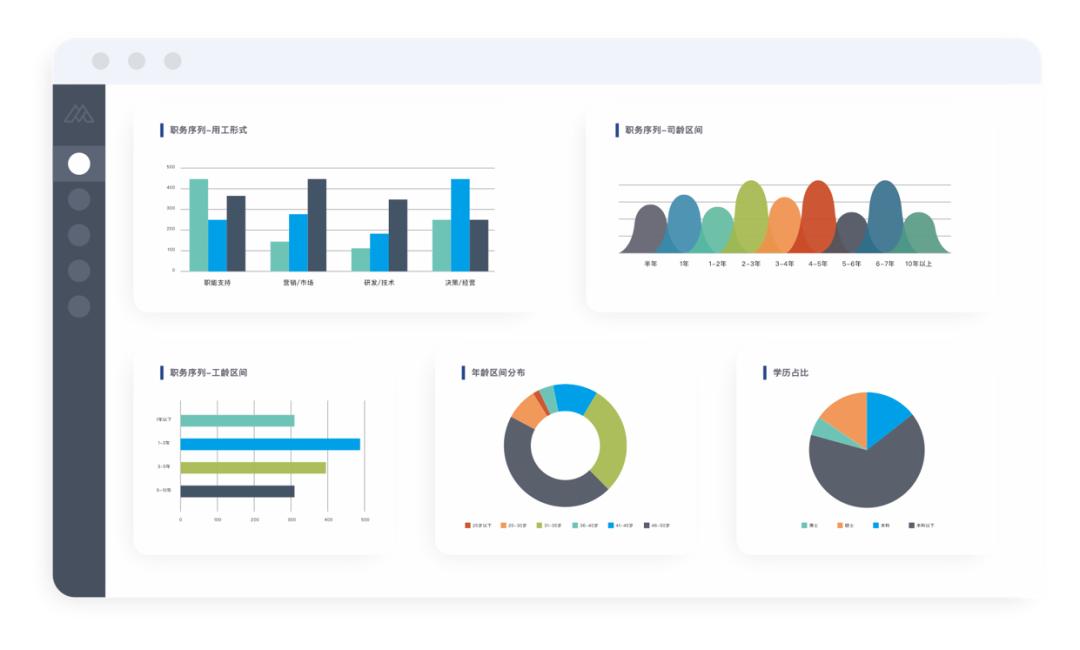The image size is (1080, 650).
Task: Open the second sidebar navigation dot
Action: (x=79, y=200)
